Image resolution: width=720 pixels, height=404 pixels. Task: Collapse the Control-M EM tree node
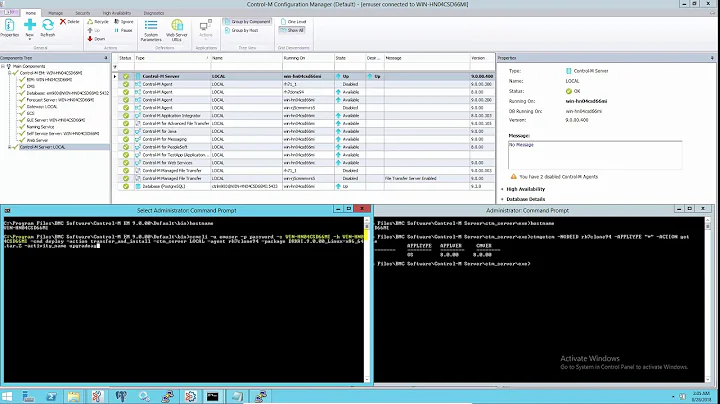point(10,73)
